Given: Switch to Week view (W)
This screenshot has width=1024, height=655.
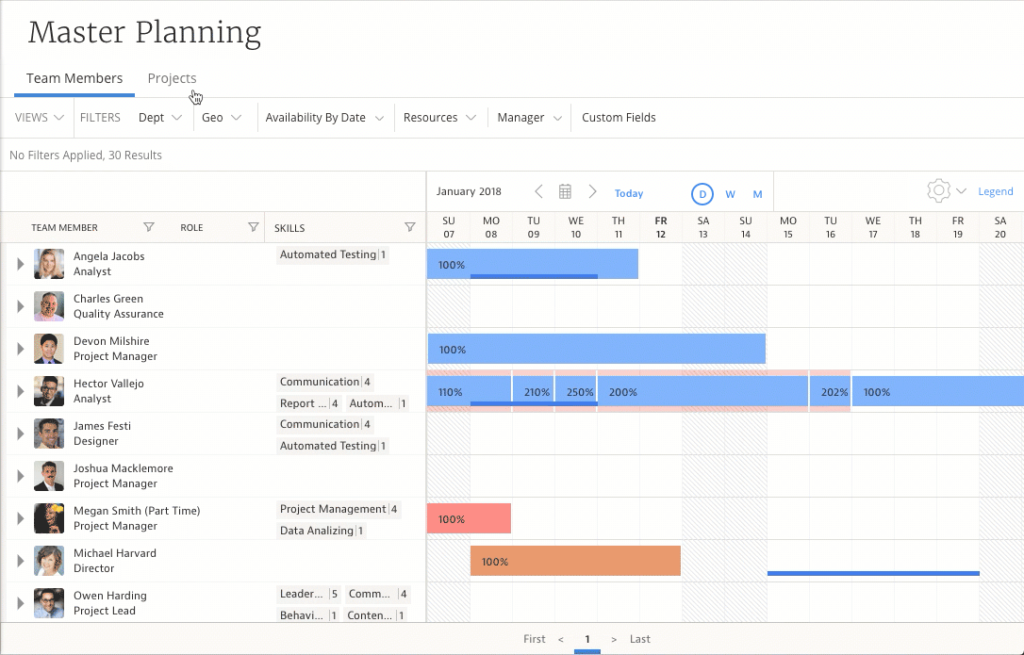Looking at the screenshot, I should pyautogui.click(x=730, y=194).
